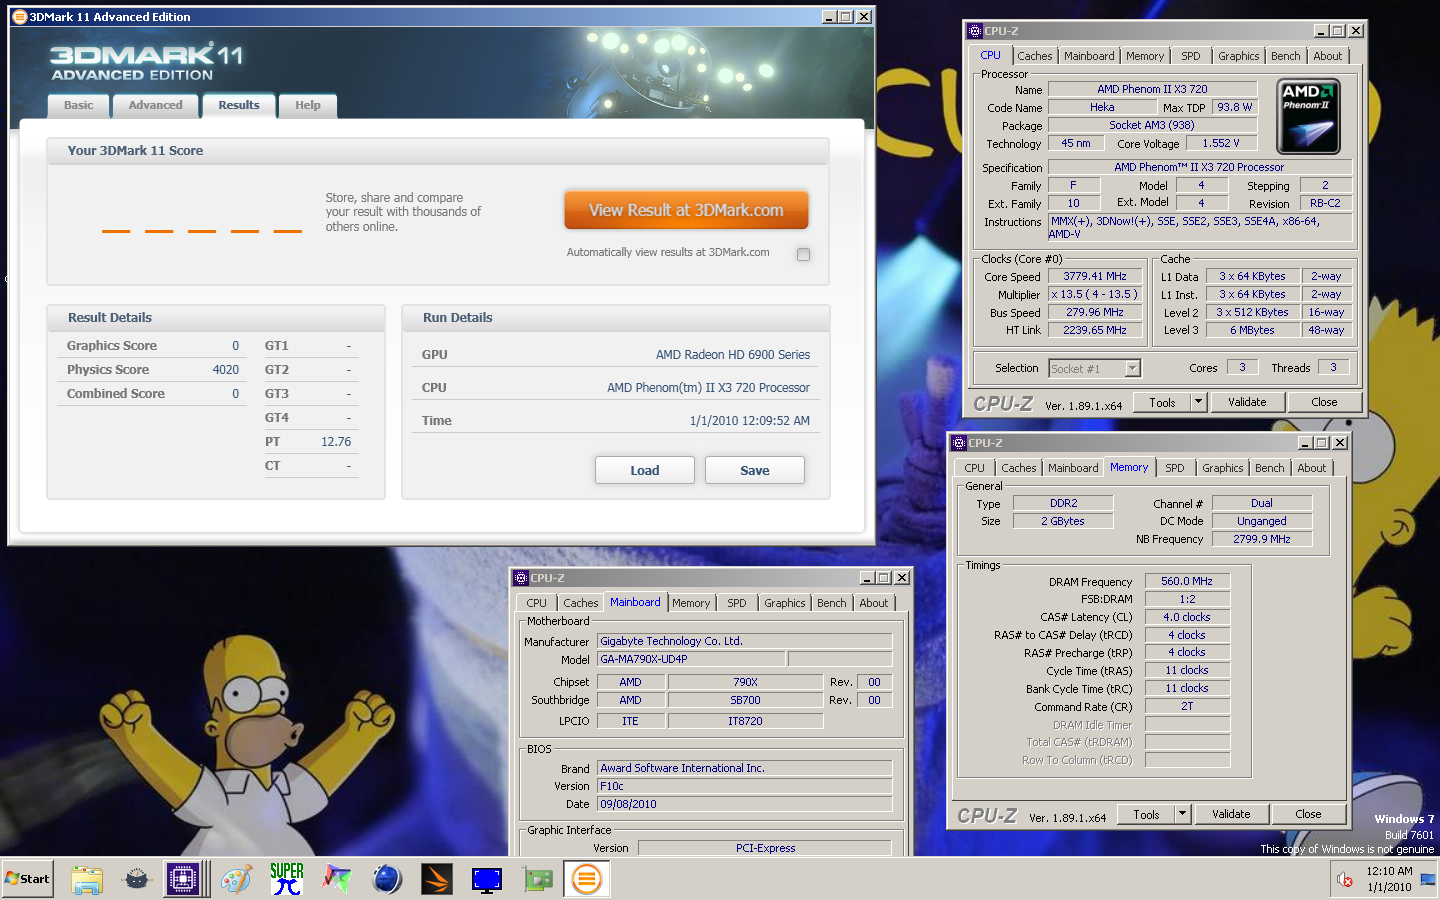Open the Windows Explorer folder icon in taskbar
The width and height of the screenshot is (1440, 900).
click(x=87, y=879)
